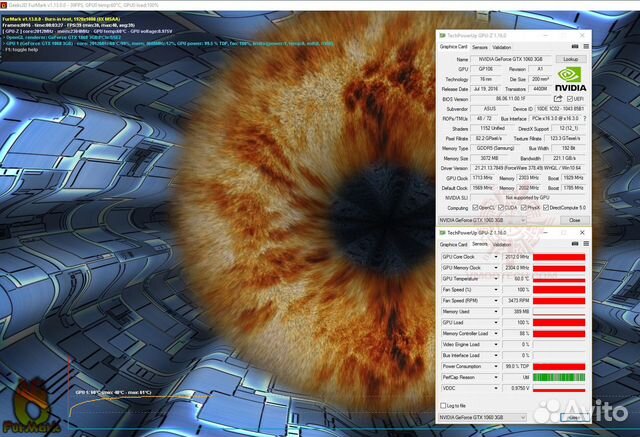Click the BIOS export share icon
Screen dimensions: 640x437
pyautogui.click(x=558, y=99)
